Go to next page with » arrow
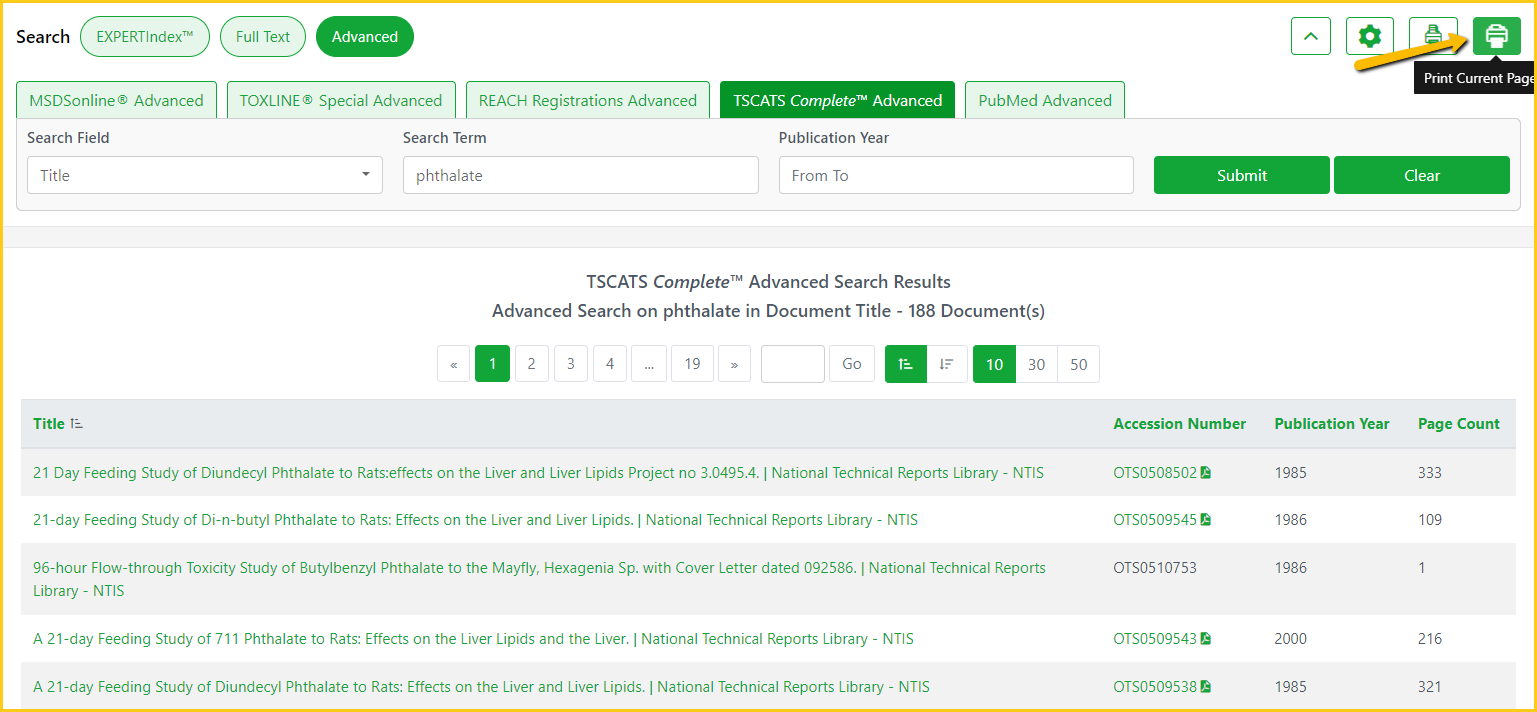Viewport: 1537px width, 712px height. click(x=734, y=364)
